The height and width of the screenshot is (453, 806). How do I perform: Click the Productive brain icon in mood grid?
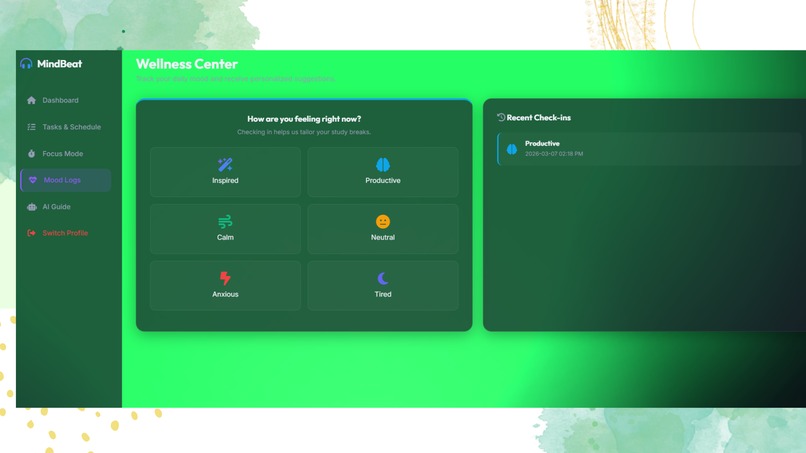(x=383, y=165)
